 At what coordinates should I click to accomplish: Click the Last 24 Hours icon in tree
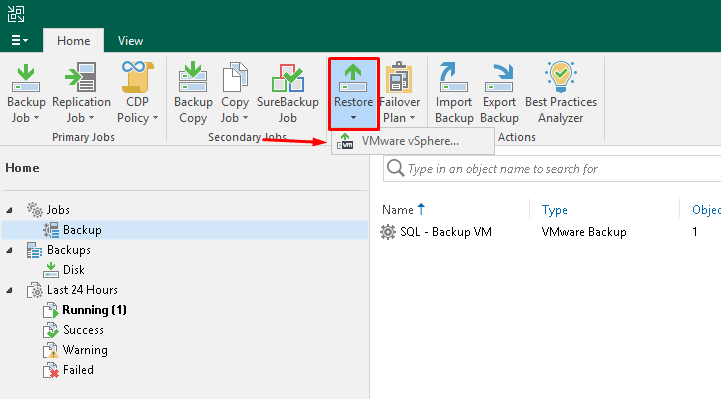click(x=34, y=290)
